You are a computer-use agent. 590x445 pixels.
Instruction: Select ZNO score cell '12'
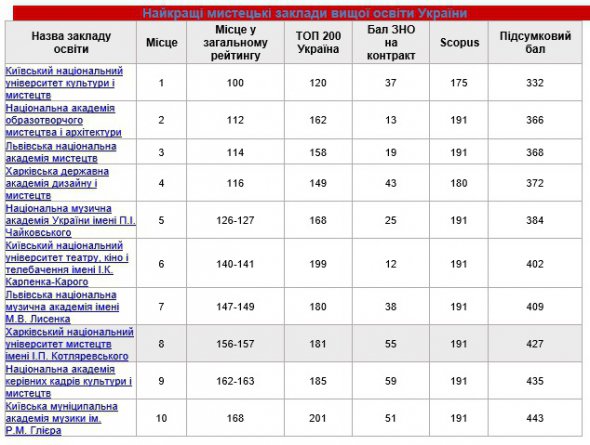tap(391, 263)
